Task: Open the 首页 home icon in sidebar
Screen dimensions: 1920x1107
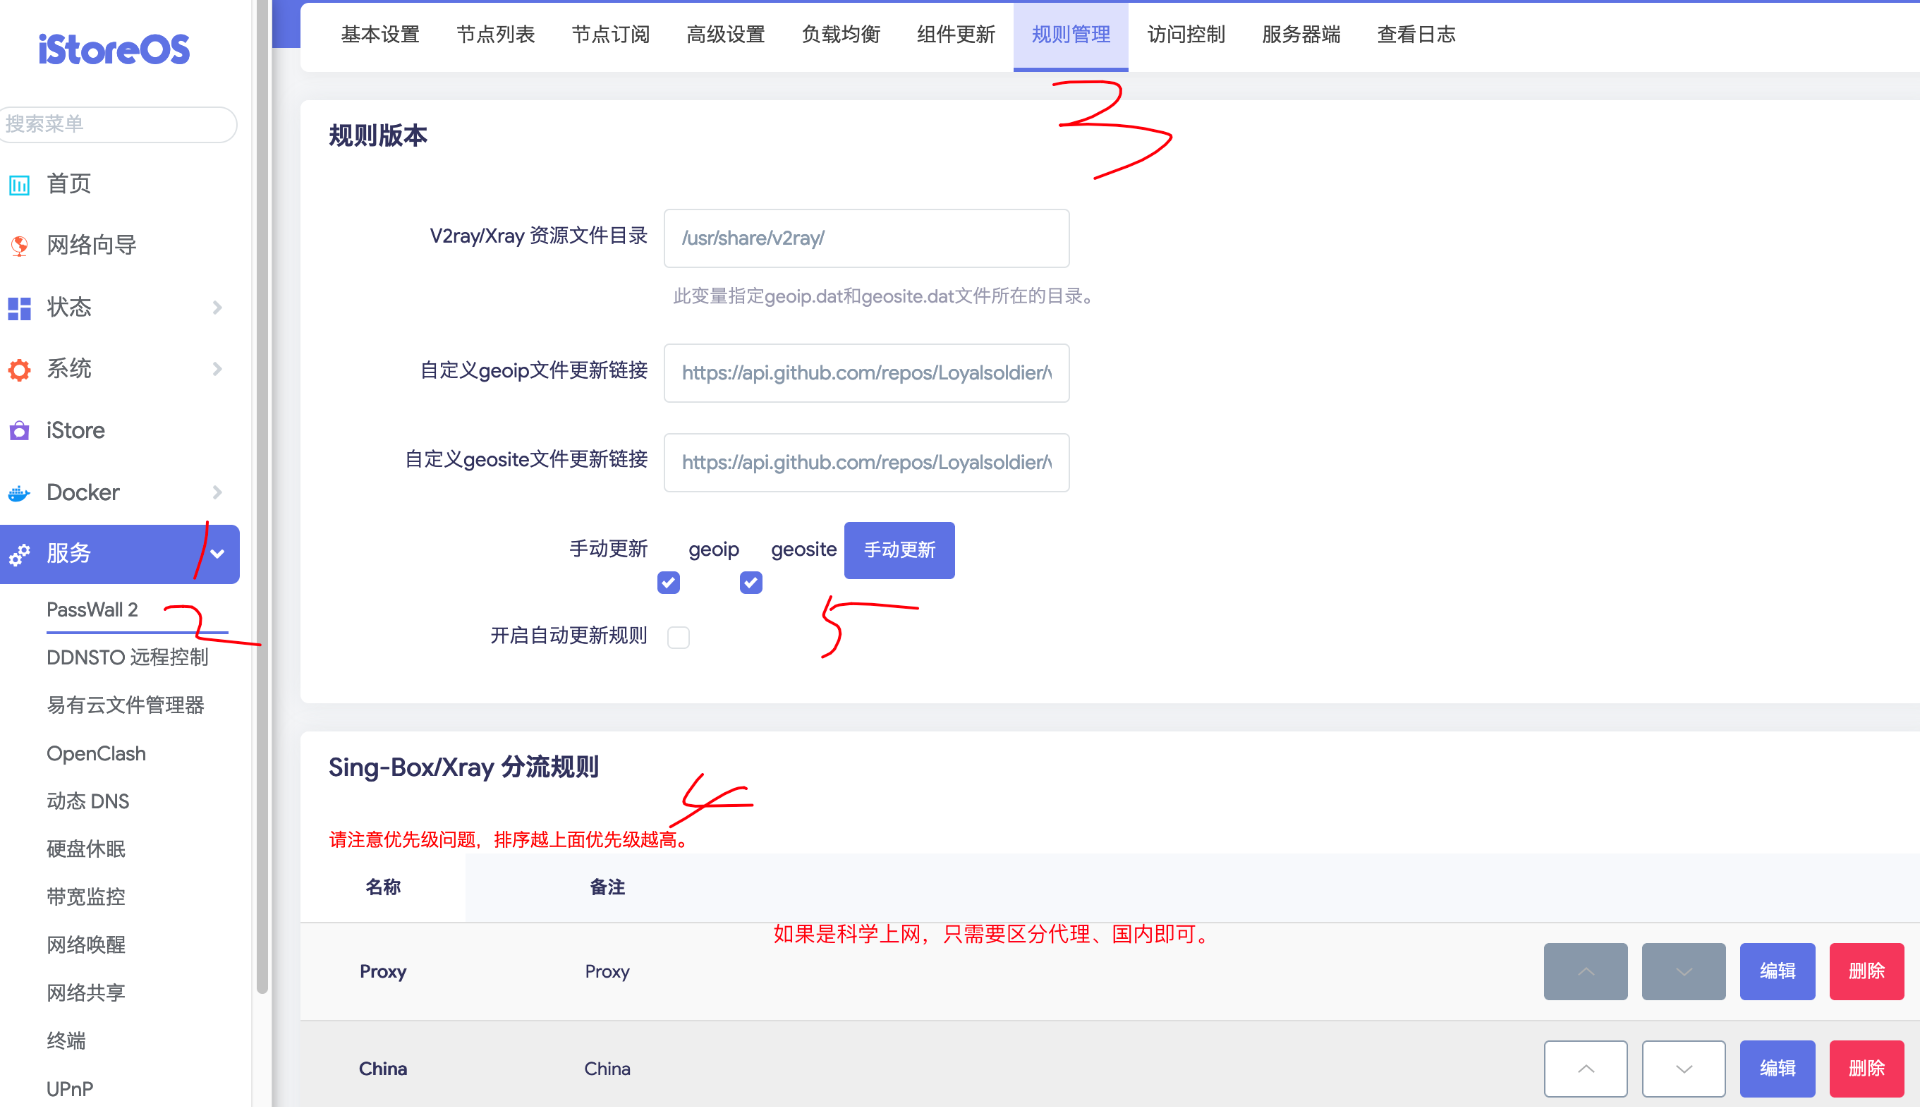Action: (x=19, y=184)
